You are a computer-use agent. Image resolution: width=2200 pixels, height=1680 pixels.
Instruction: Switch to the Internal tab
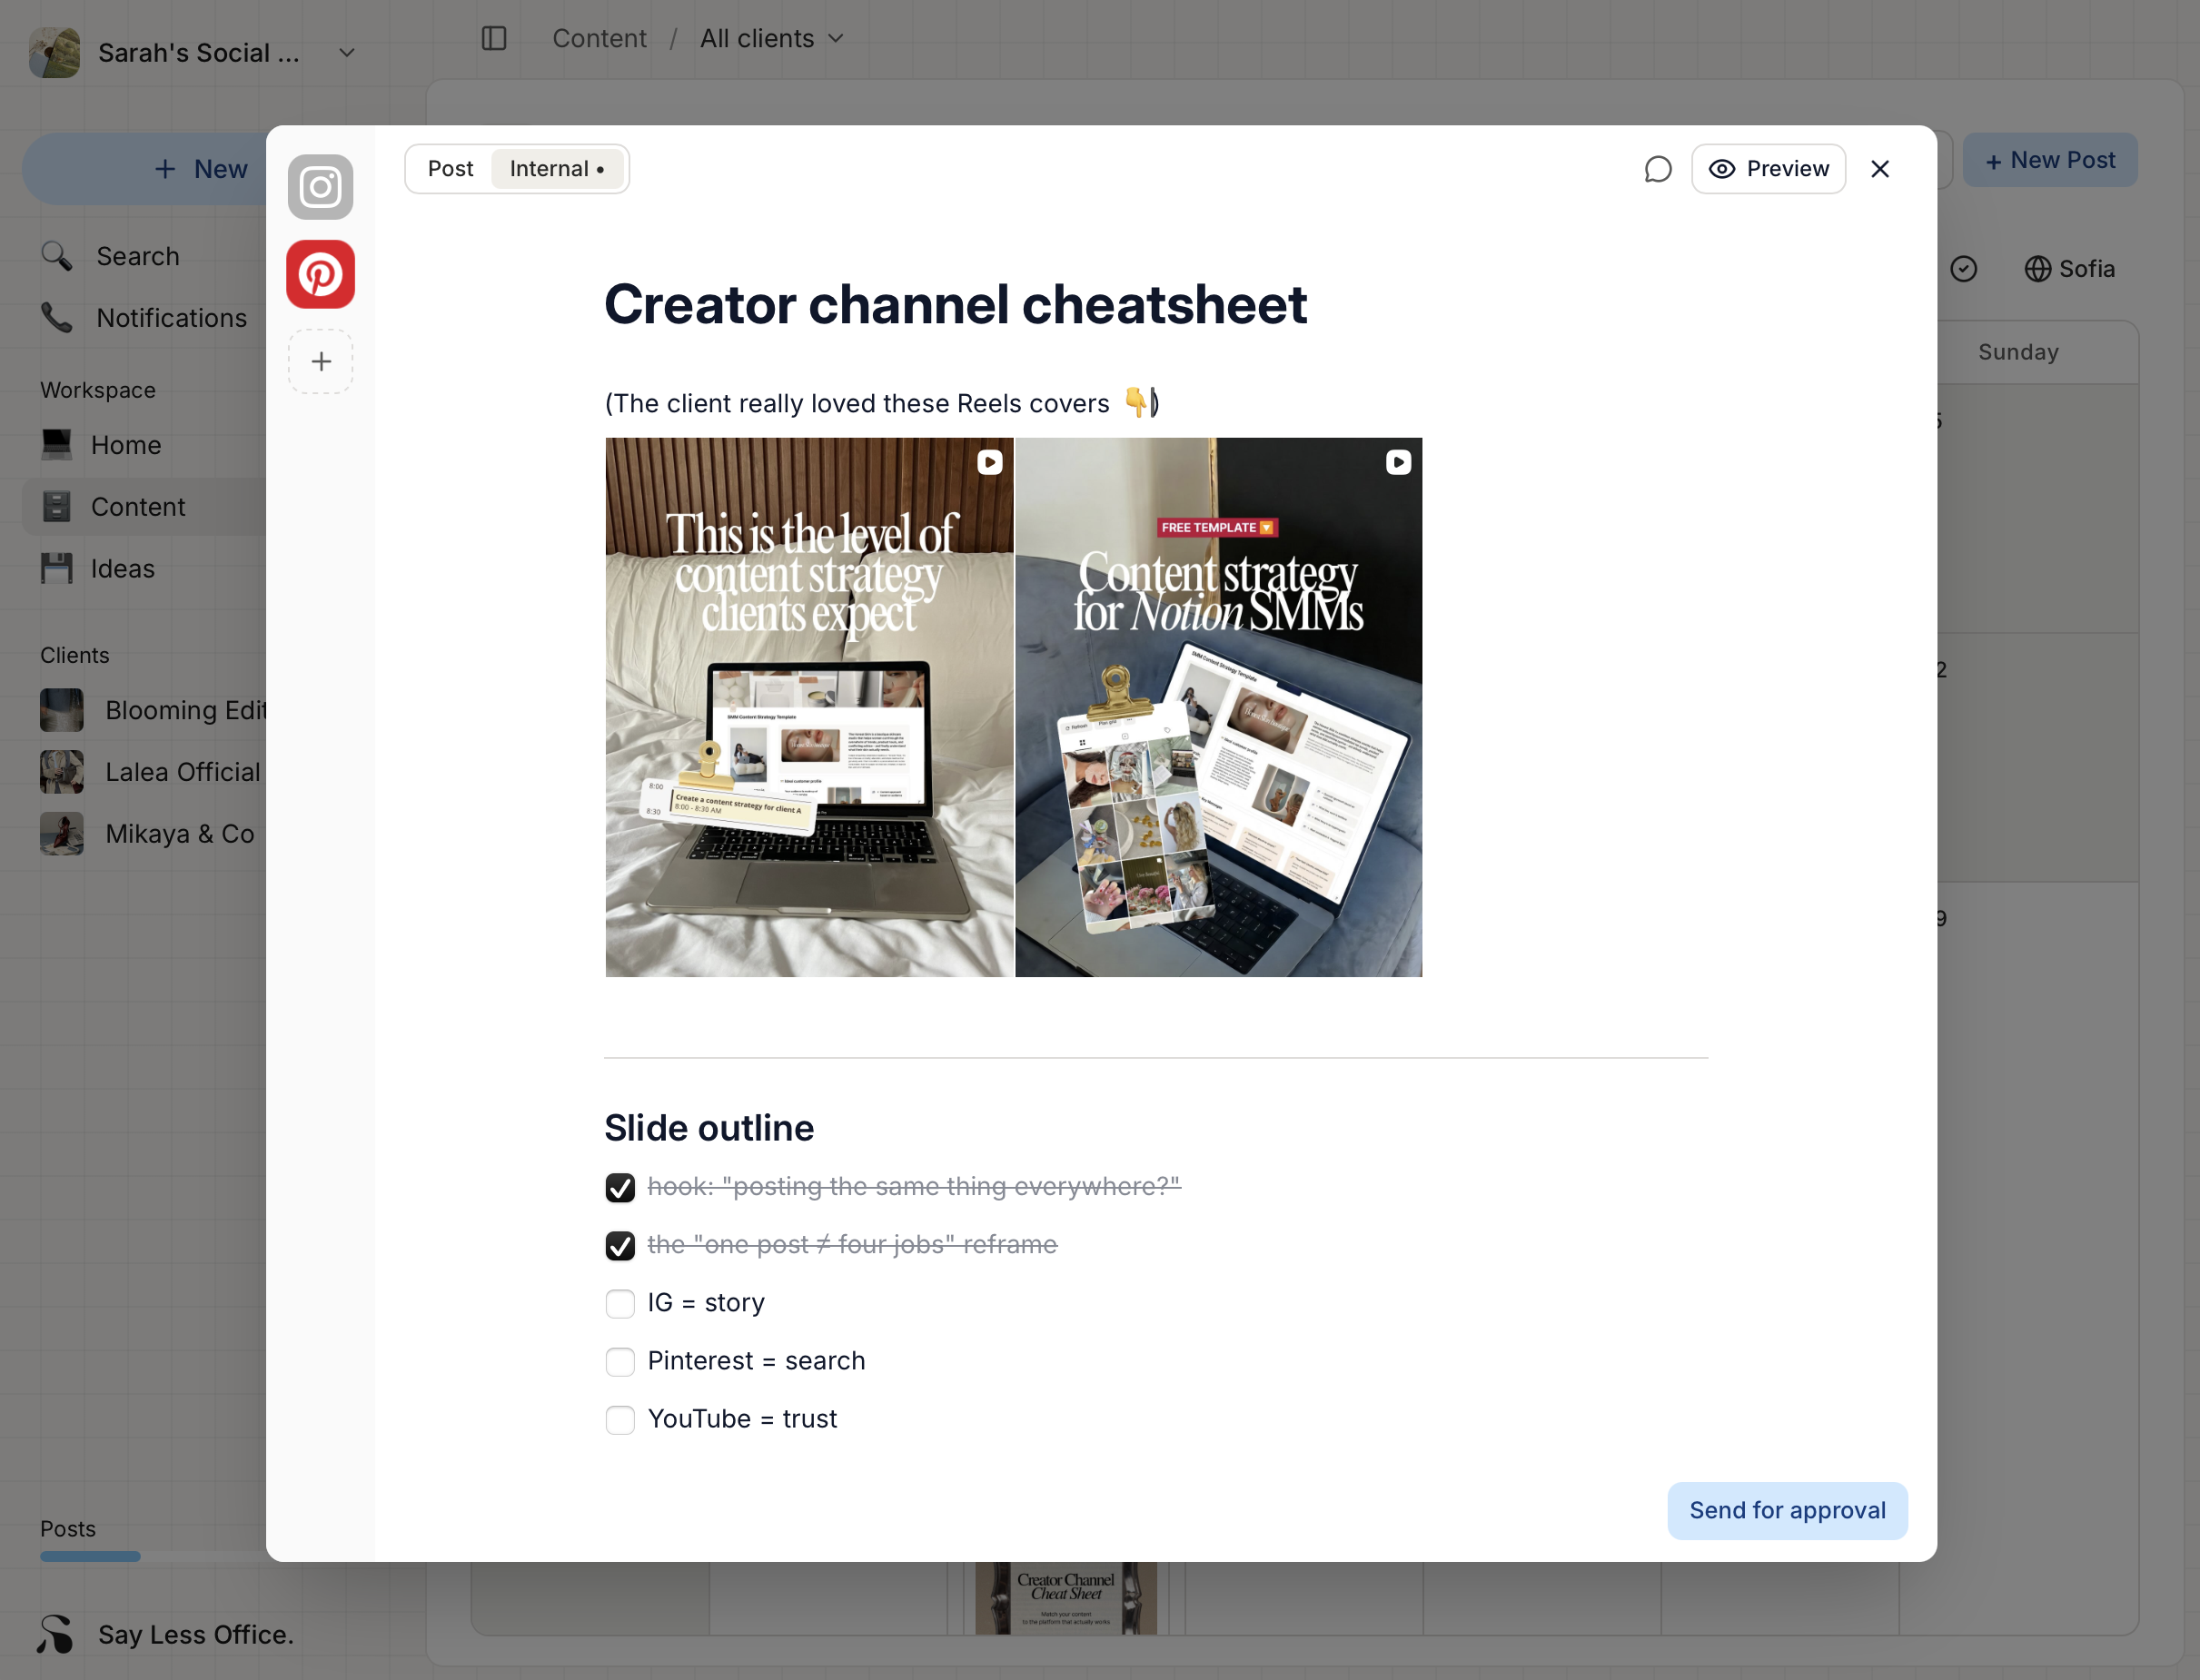(556, 169)
